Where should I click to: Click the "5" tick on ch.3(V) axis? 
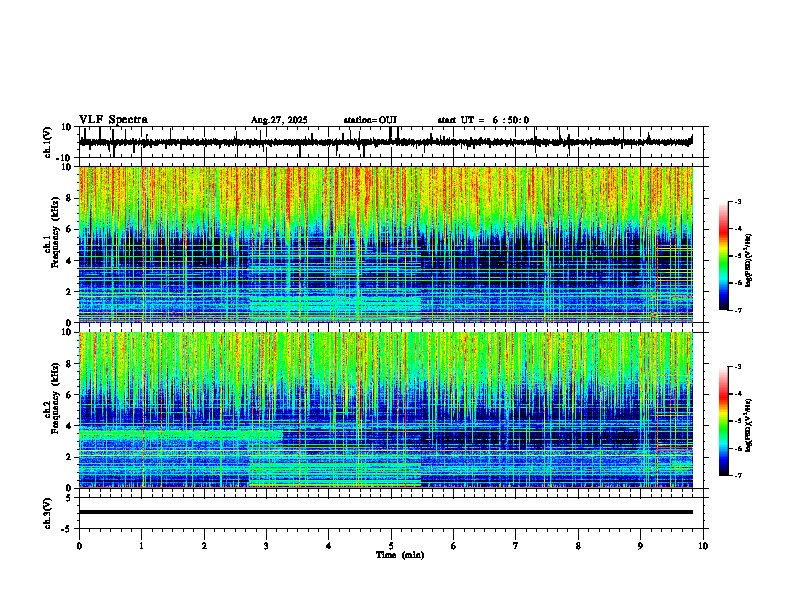[70, 498]
